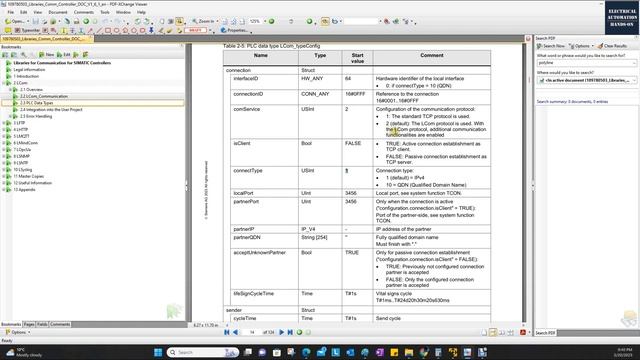The image size is (640, 360).
Task: Click the zoom percentage field showing 125%
Action: coord(255,21)
